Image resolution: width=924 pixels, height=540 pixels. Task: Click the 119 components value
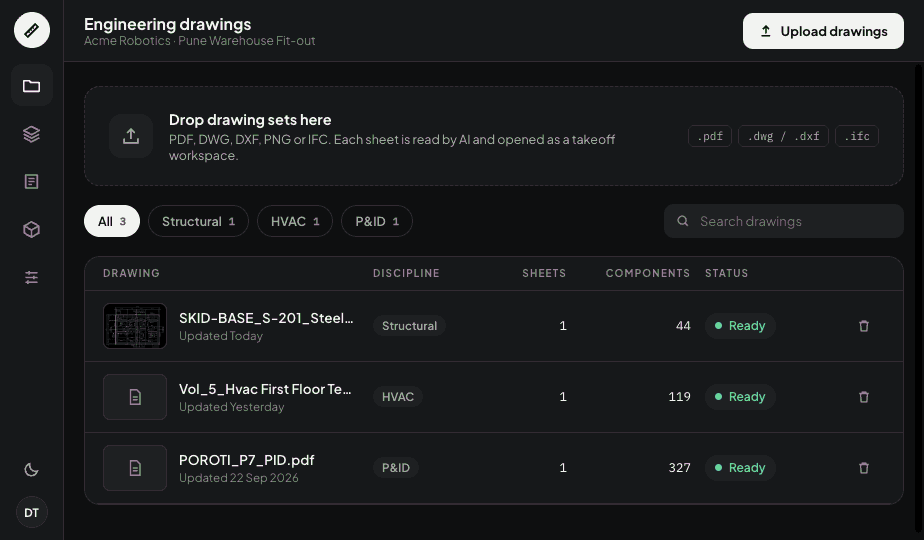tap(679, 397)
